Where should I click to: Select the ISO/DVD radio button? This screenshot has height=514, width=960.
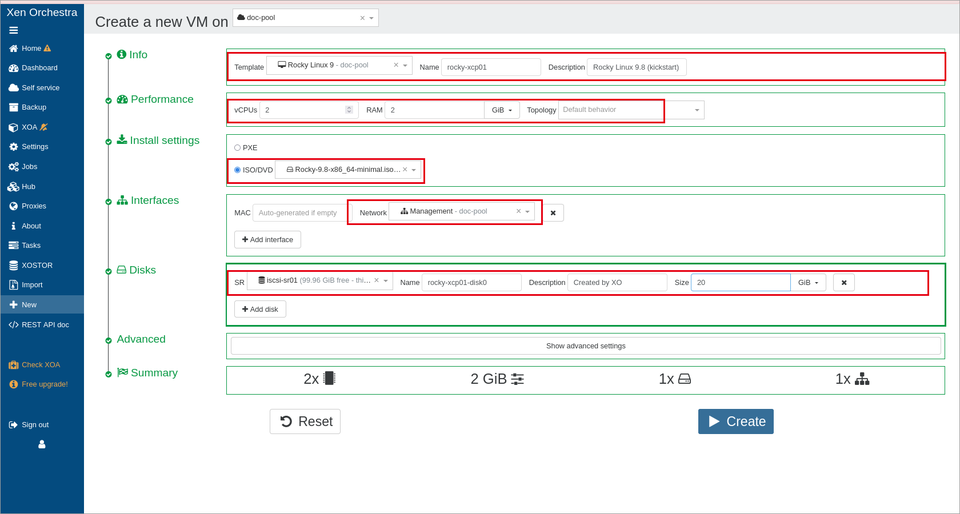238,170
